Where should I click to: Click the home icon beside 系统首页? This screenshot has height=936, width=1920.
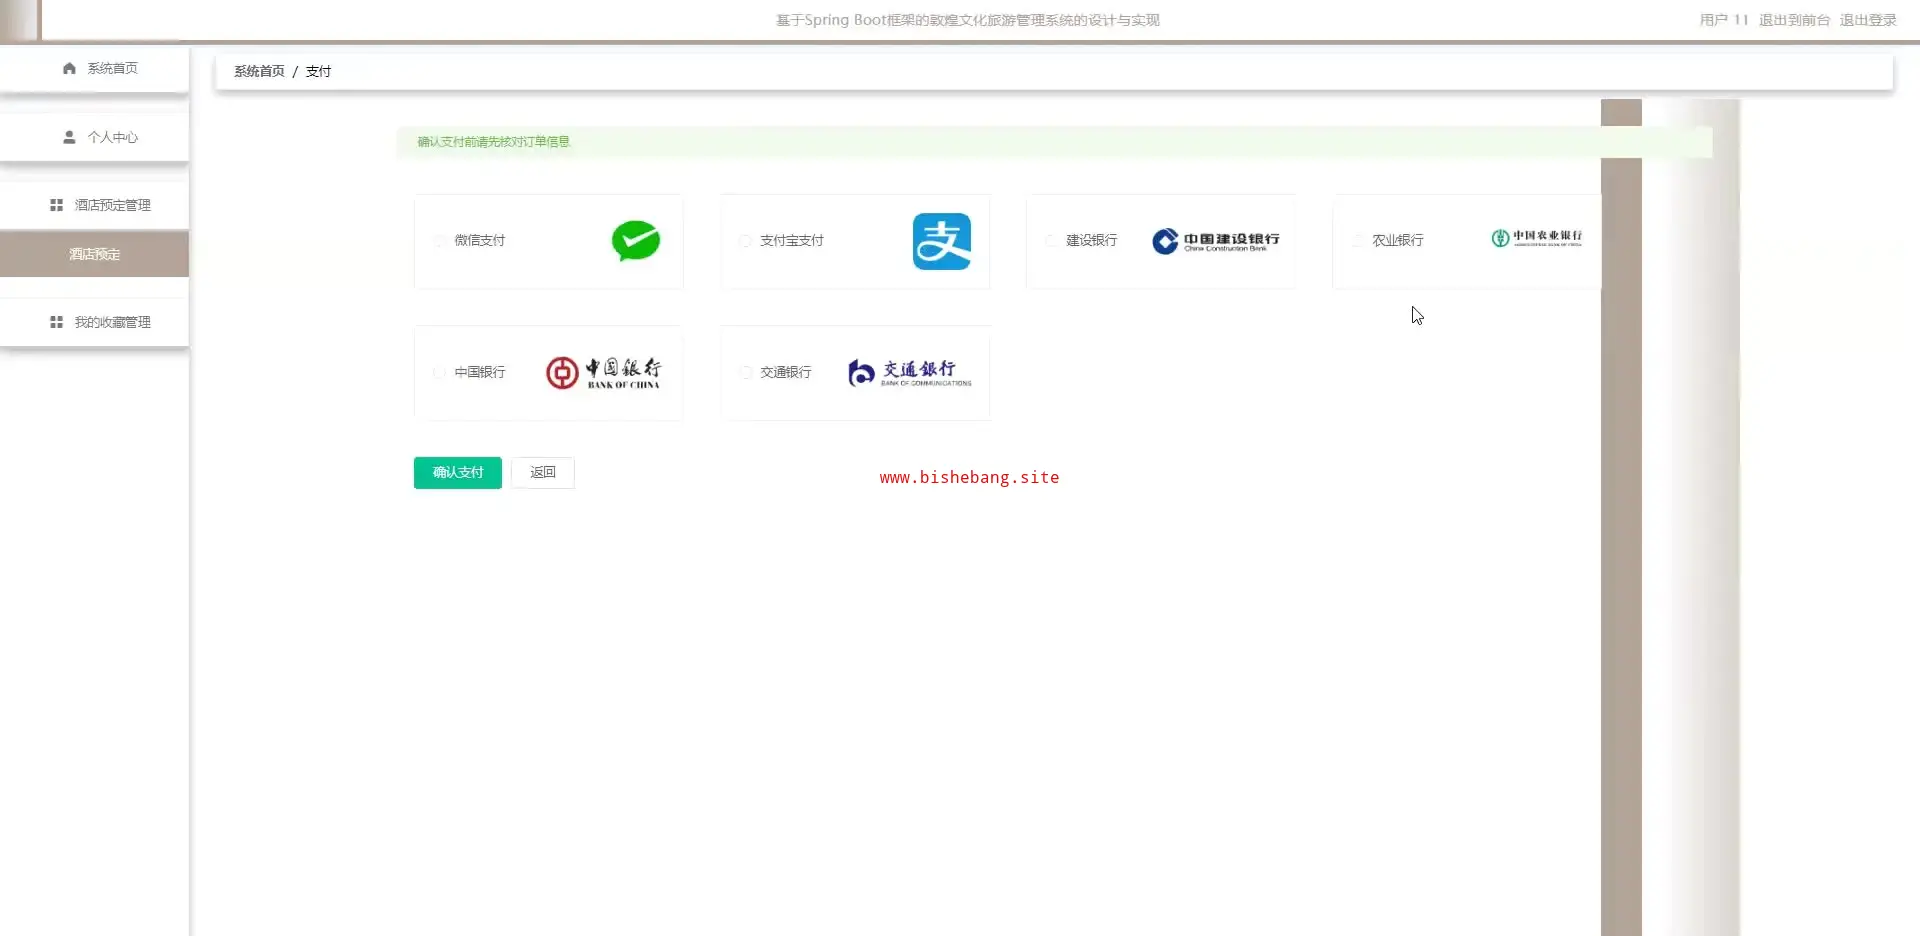coord(69,68)
